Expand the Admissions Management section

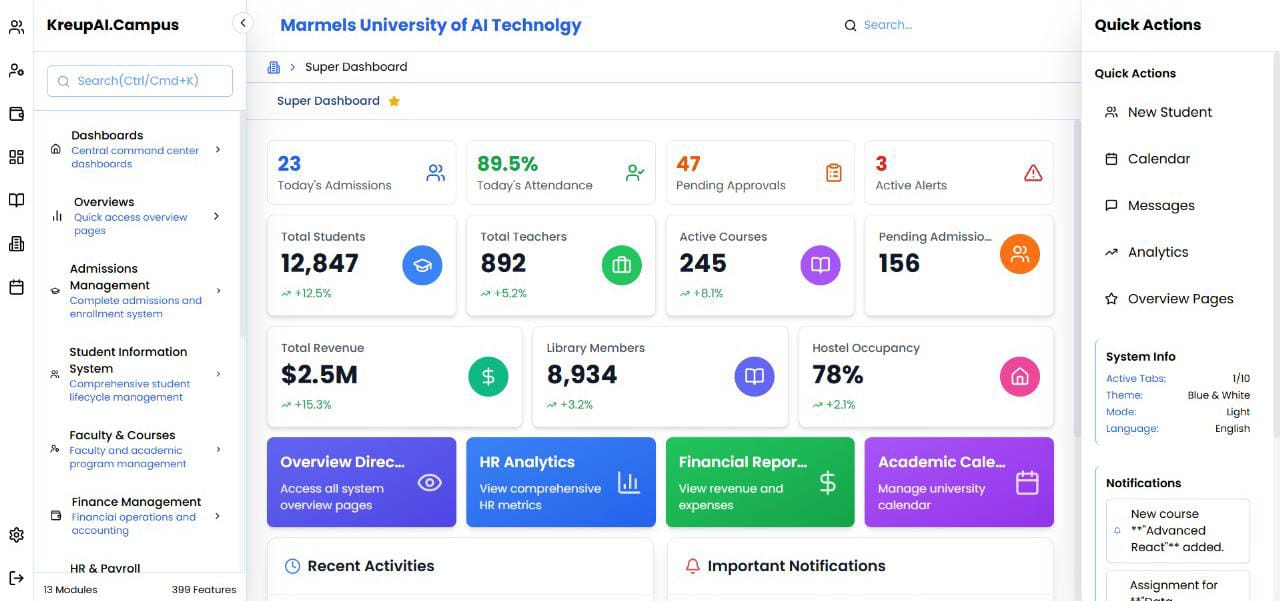pyautogui.click(x=135, y=290)
